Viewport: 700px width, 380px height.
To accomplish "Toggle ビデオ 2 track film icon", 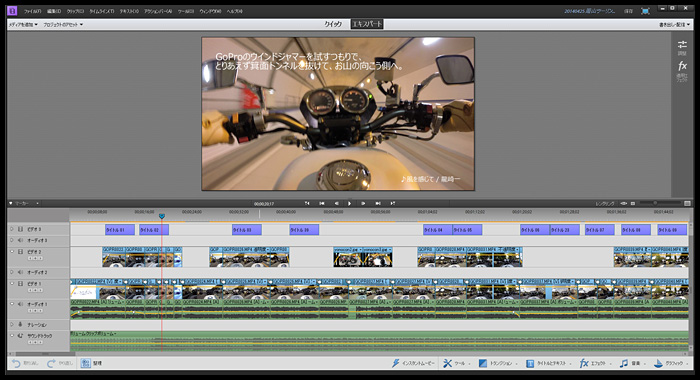I will point(20,252).
